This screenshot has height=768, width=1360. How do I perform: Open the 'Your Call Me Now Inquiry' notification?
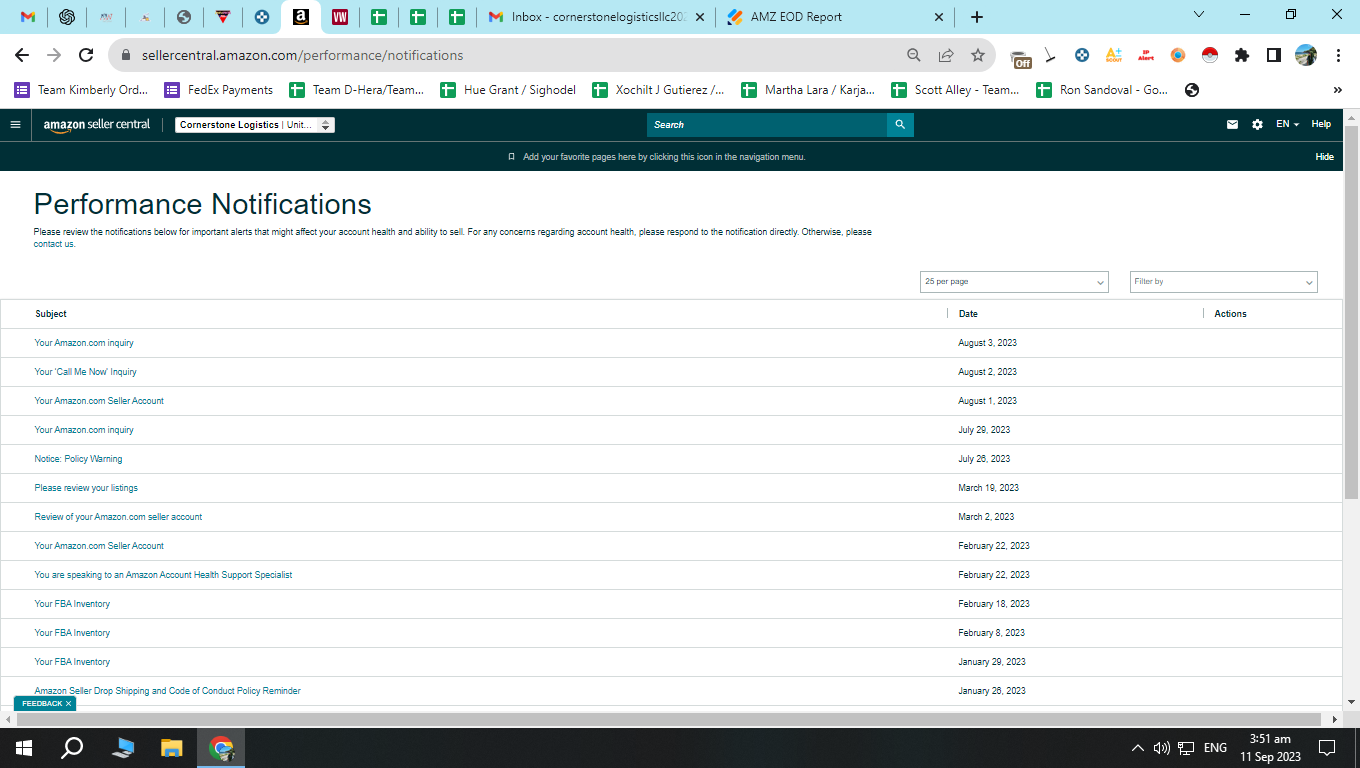(x=86, y=372)
